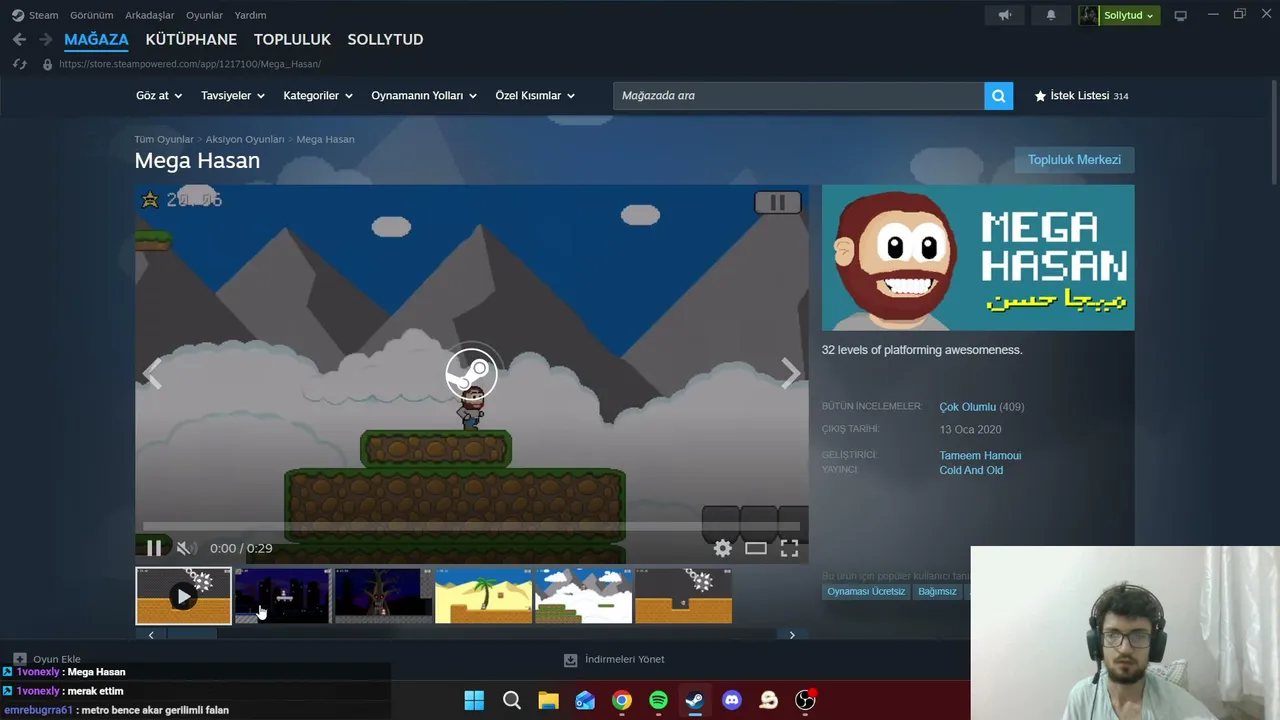The height and width of the screenshot is (720, 1280).
Task: Expand the Tavsiyeler dropdown
Action: click(233, 96)
